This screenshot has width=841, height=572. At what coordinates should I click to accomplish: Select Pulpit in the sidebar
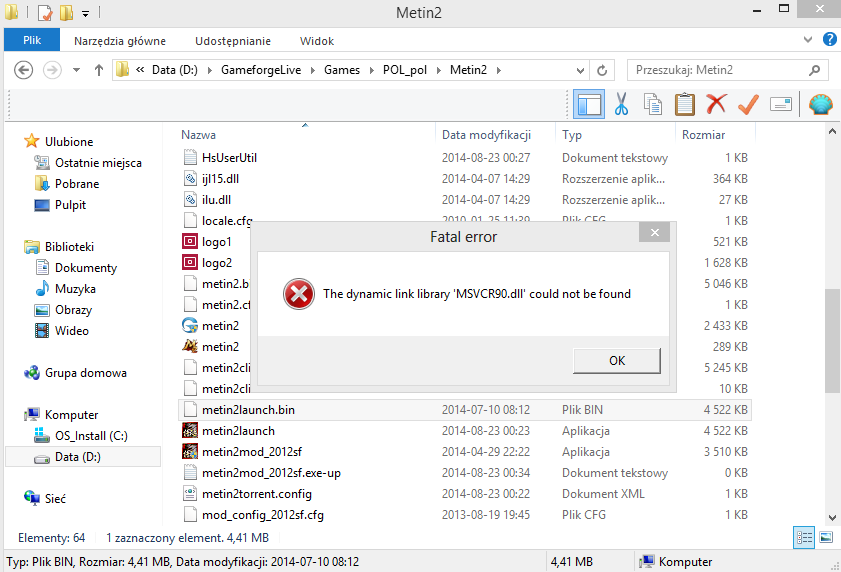[70, 204]
